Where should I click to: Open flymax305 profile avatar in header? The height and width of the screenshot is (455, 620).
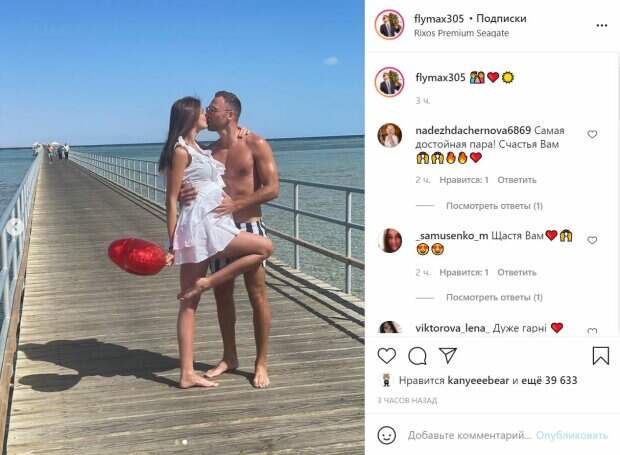(389, 25)
